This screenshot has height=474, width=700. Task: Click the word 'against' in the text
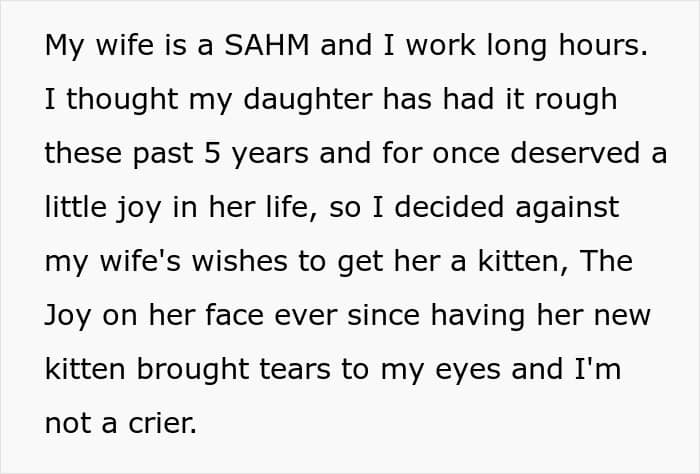tap(567, 208)
